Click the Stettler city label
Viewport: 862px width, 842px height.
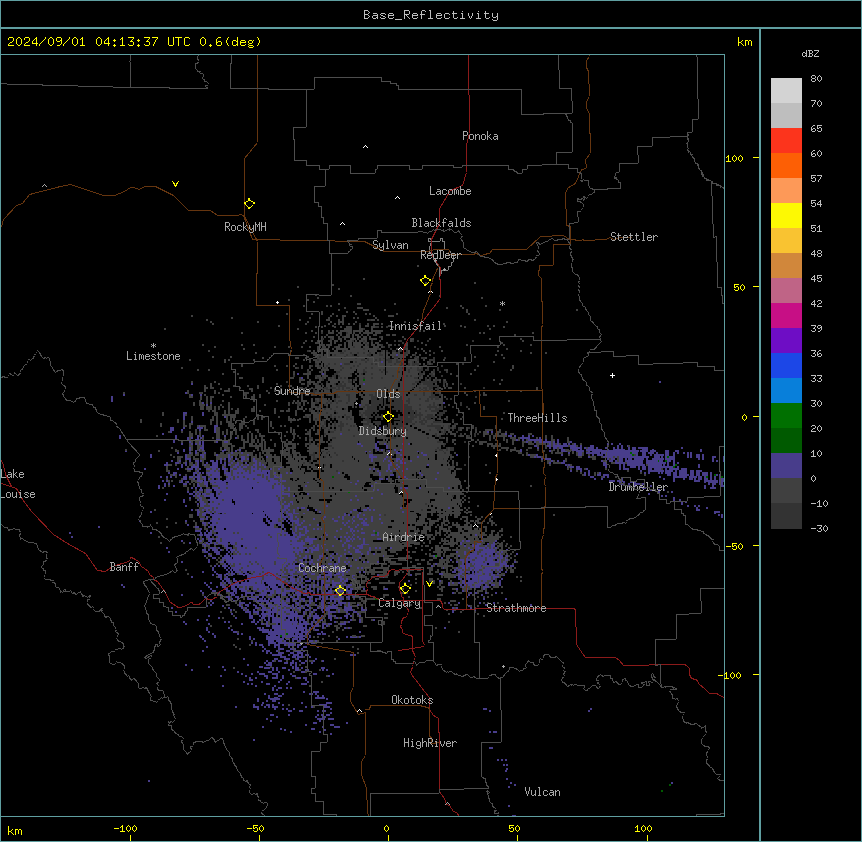tap(634, 237)
